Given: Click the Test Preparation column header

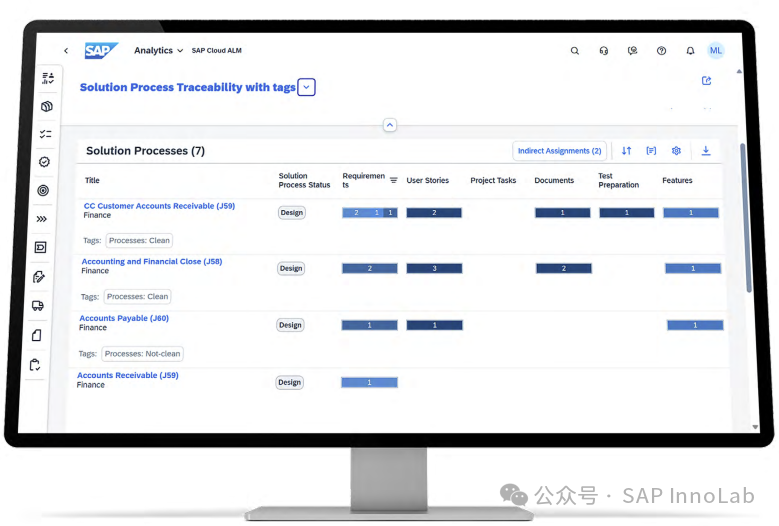Looking at the screenshot, I should 619,180.
